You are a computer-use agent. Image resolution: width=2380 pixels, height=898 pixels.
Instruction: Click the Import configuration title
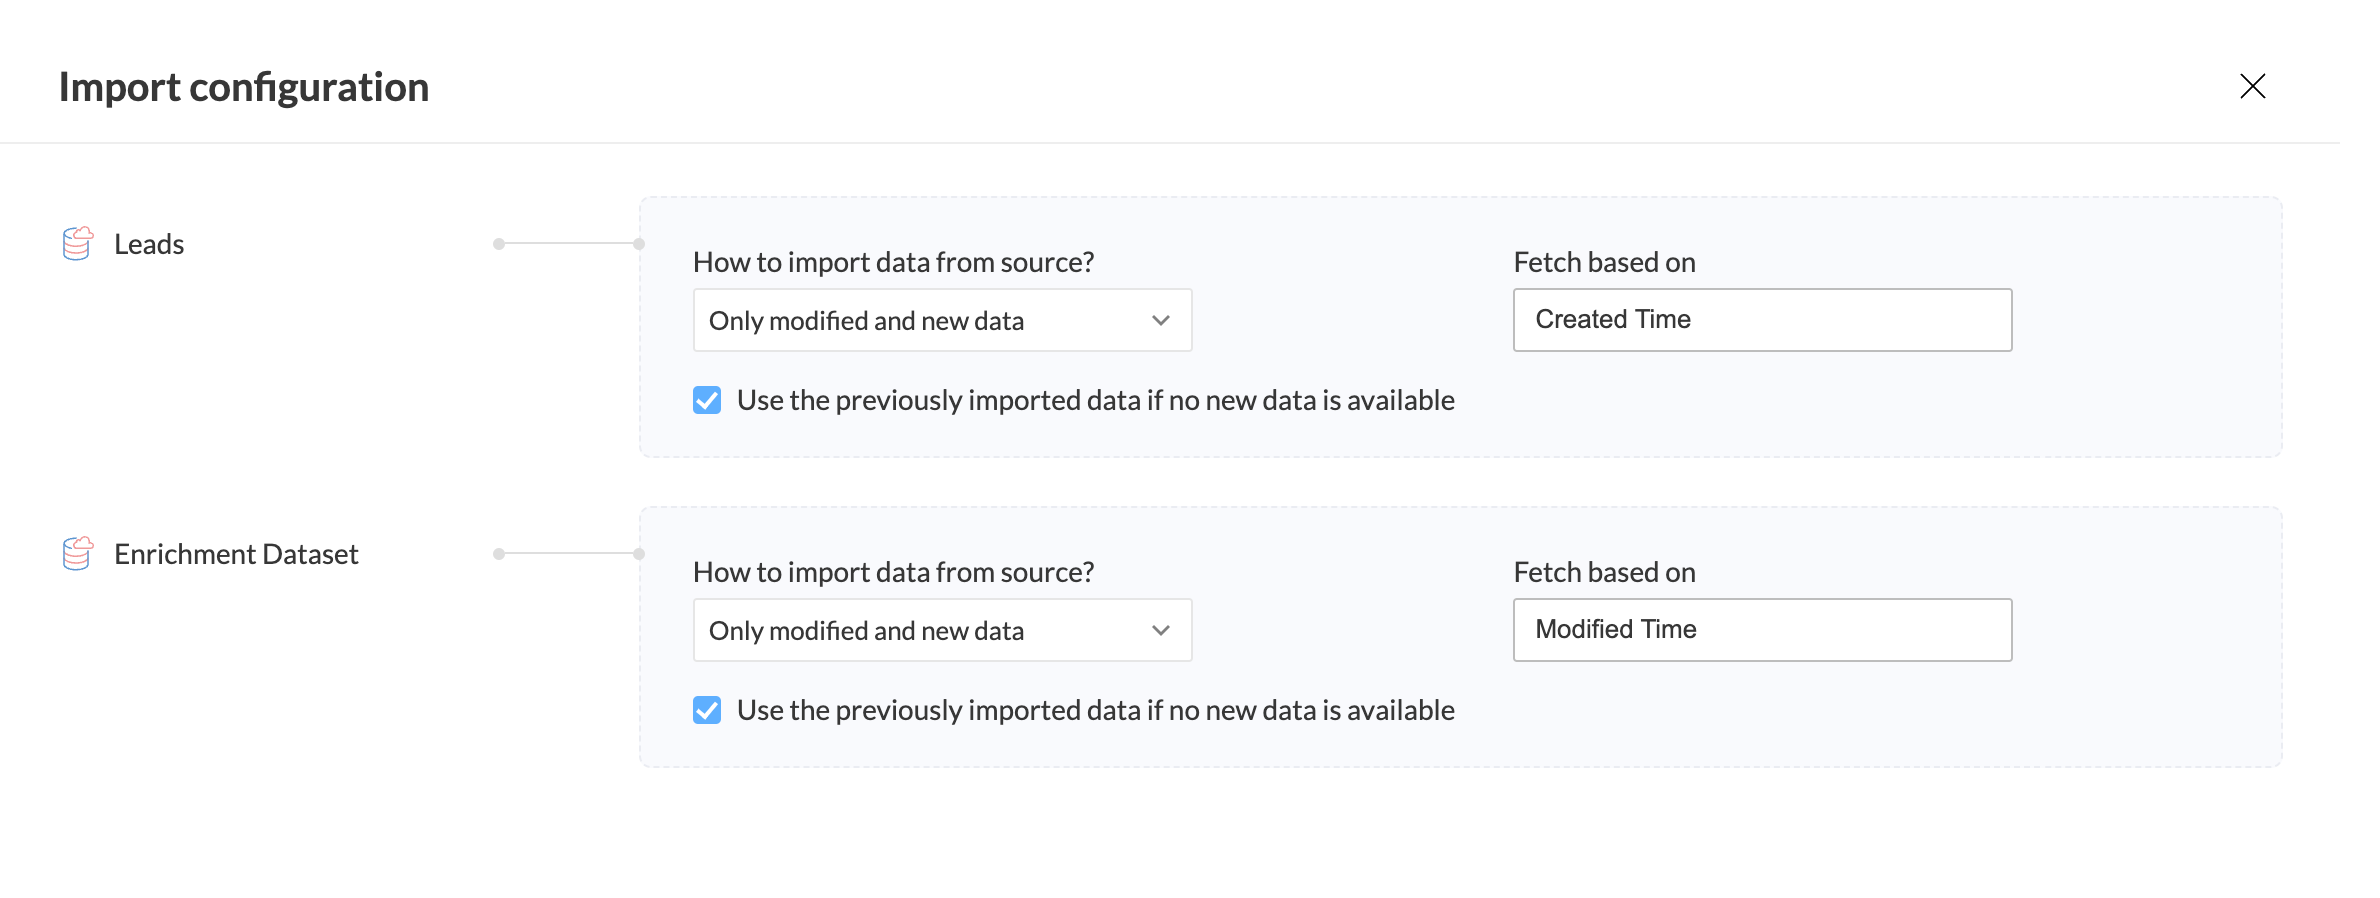(x=244, y=87)
